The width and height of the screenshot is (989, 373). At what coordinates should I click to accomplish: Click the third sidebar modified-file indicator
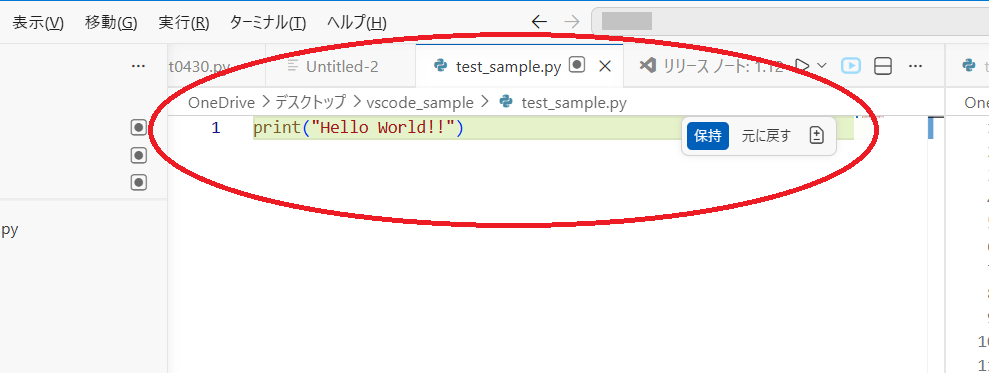pyautogui.click(x=139, y=182)
